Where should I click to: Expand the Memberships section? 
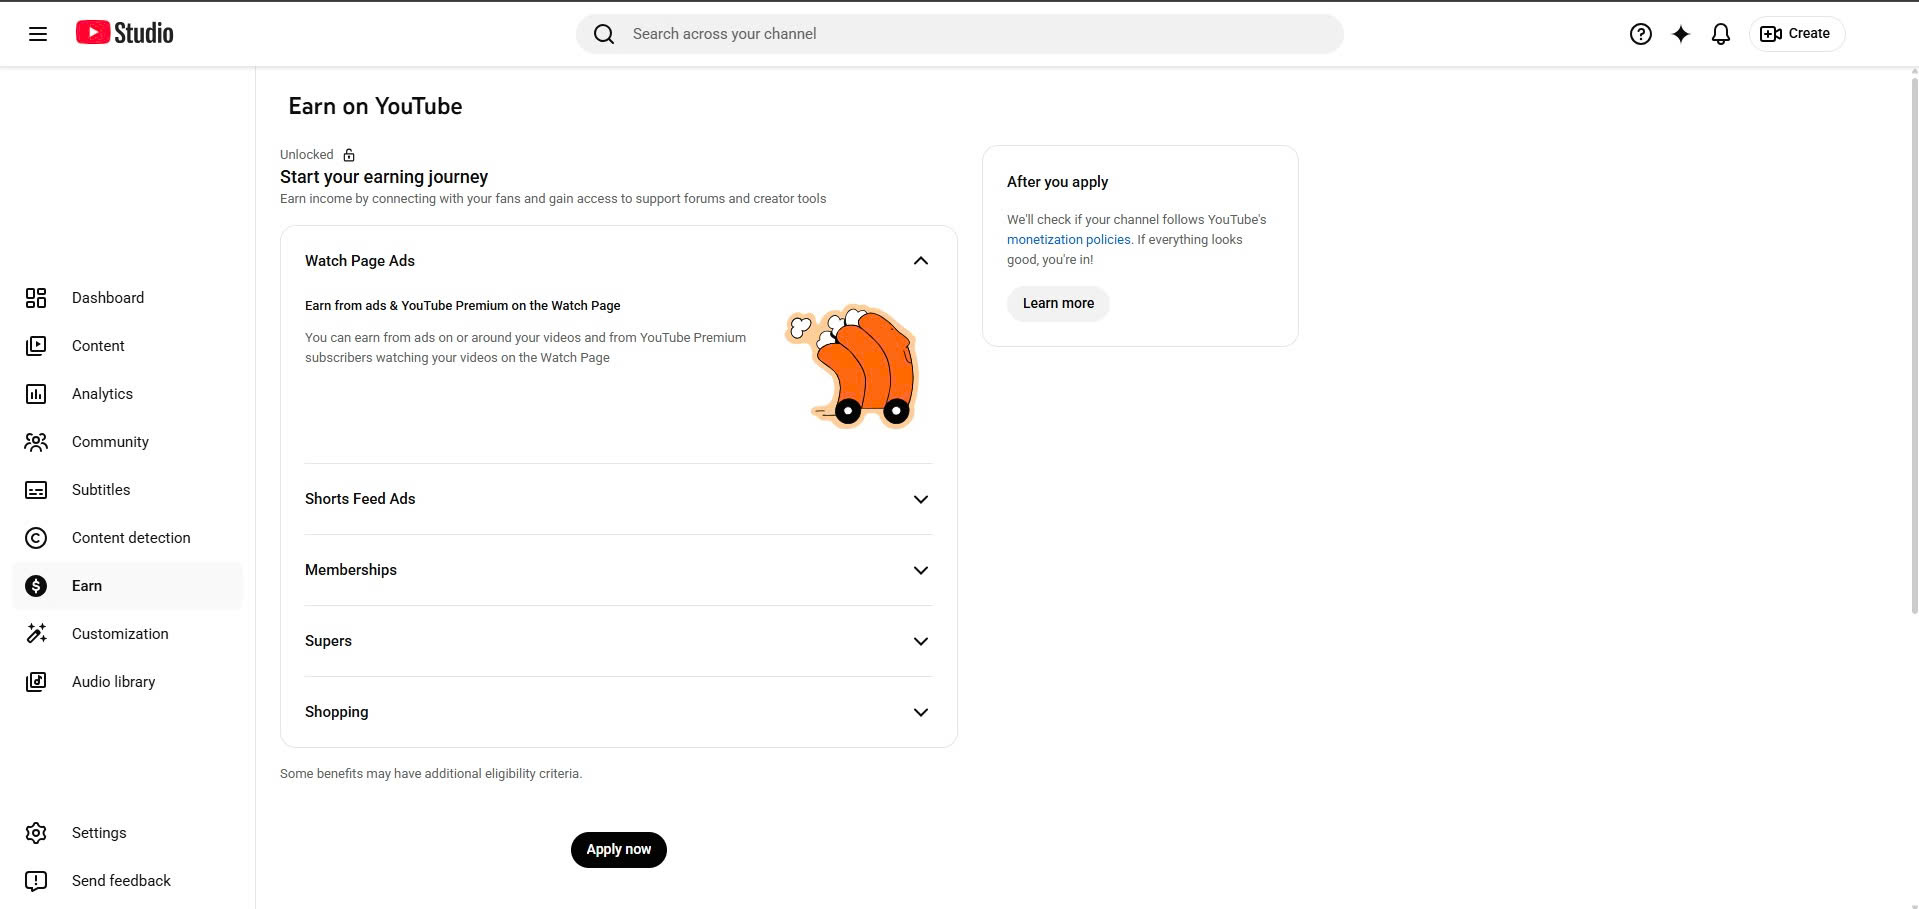pyautogui.click(x=921, y=570)
